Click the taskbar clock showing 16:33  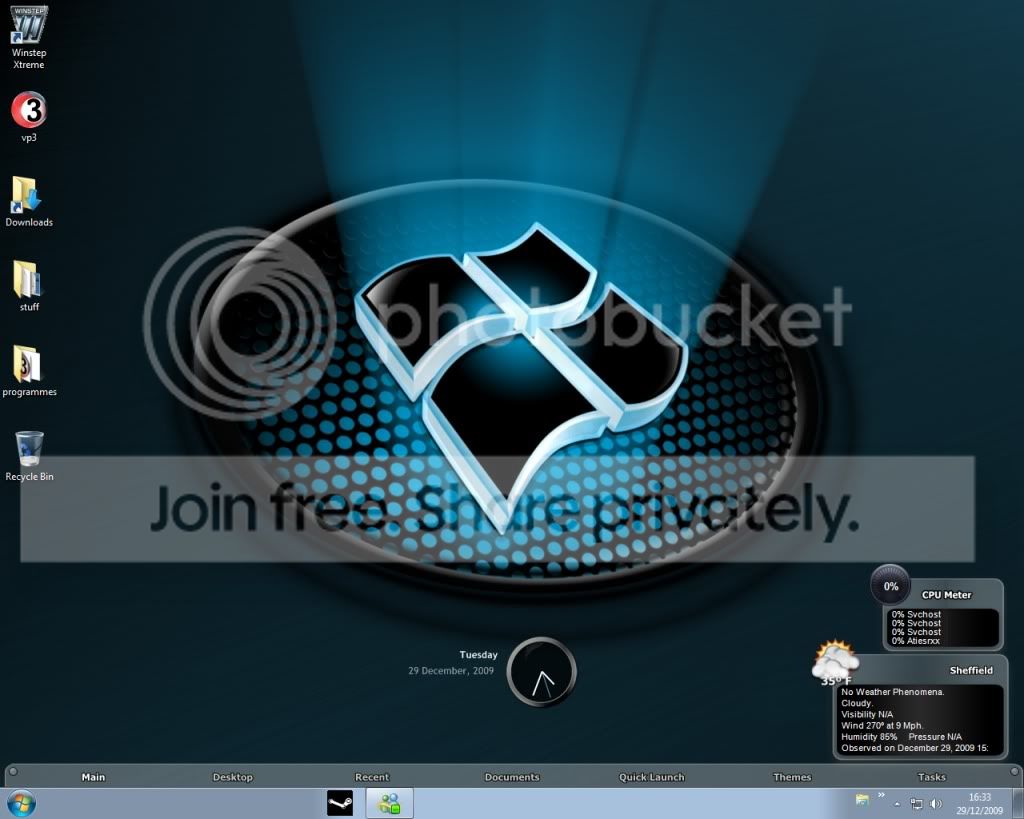tap(980, 803)
